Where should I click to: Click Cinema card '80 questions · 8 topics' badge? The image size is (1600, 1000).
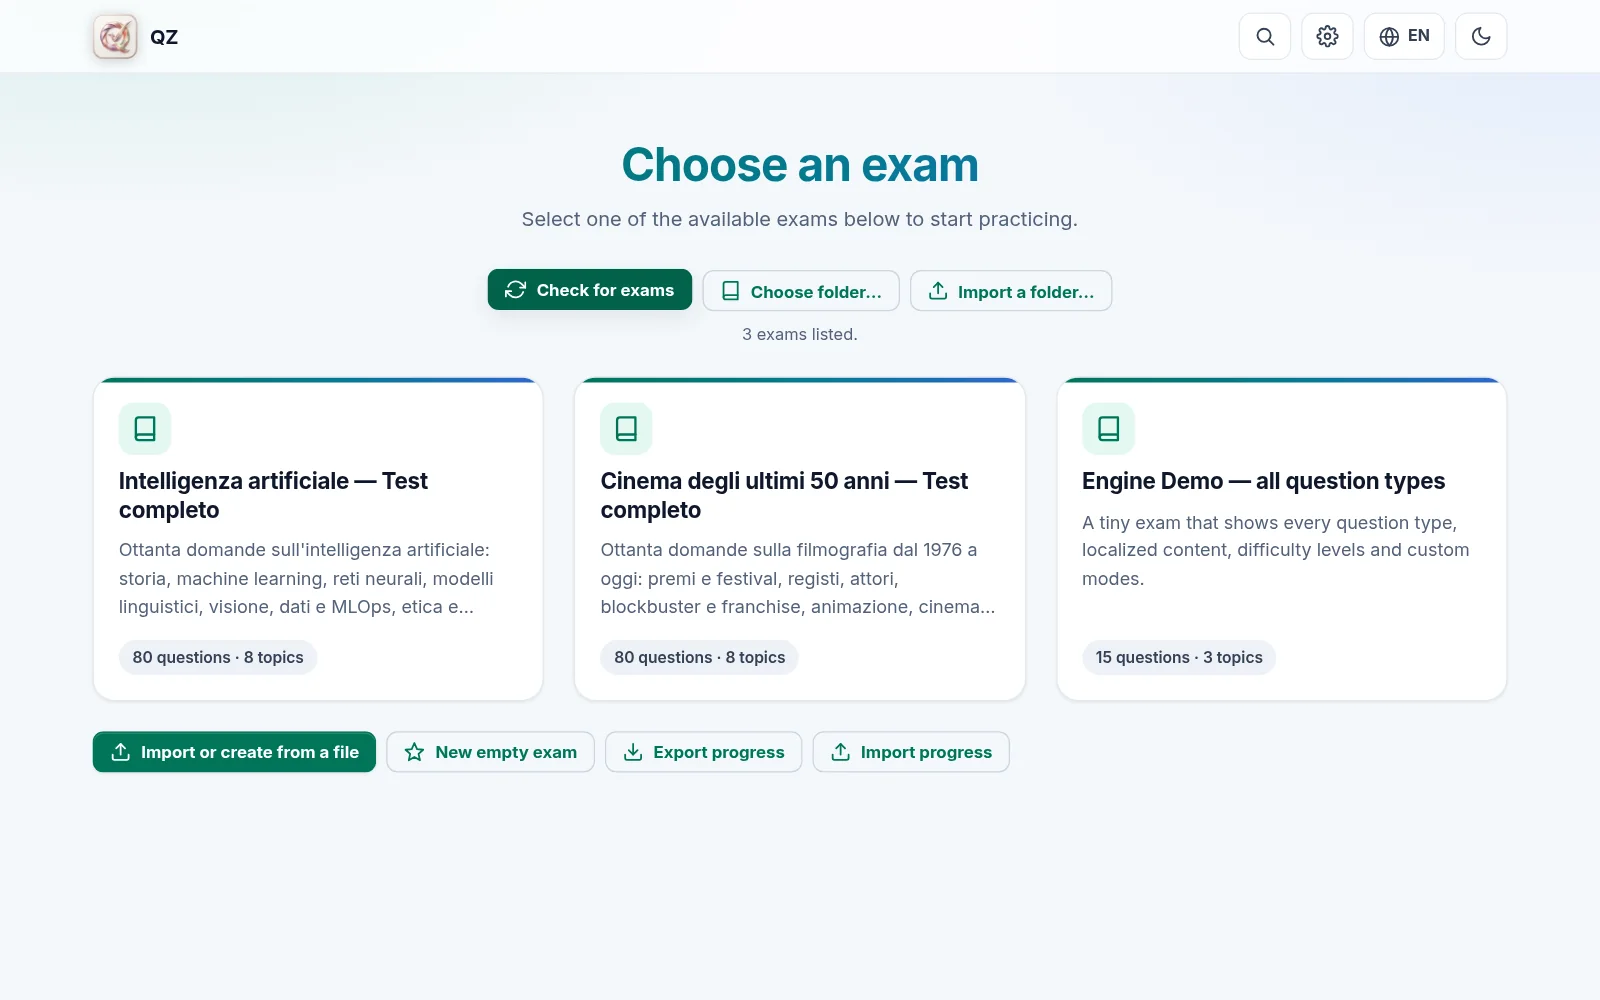[699, 657]
